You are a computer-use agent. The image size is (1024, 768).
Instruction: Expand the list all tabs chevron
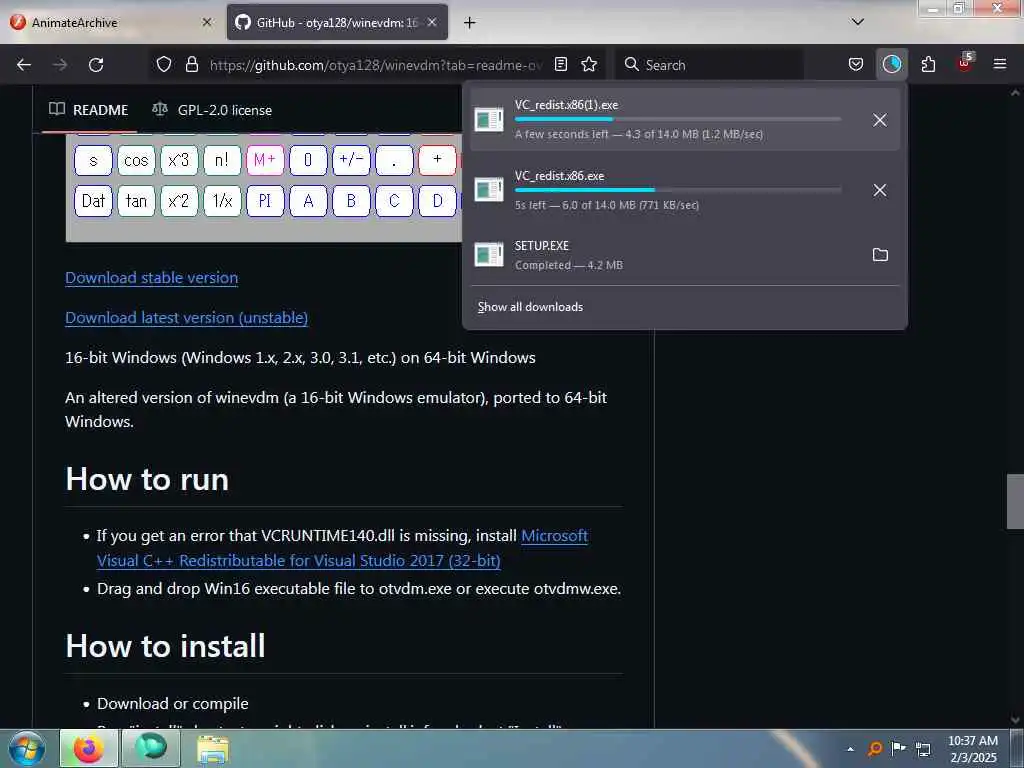(858, 22)
